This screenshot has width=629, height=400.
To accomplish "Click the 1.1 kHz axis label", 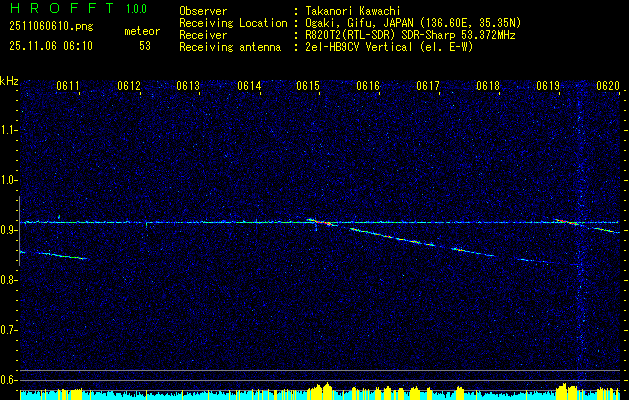I will [9, 130].
